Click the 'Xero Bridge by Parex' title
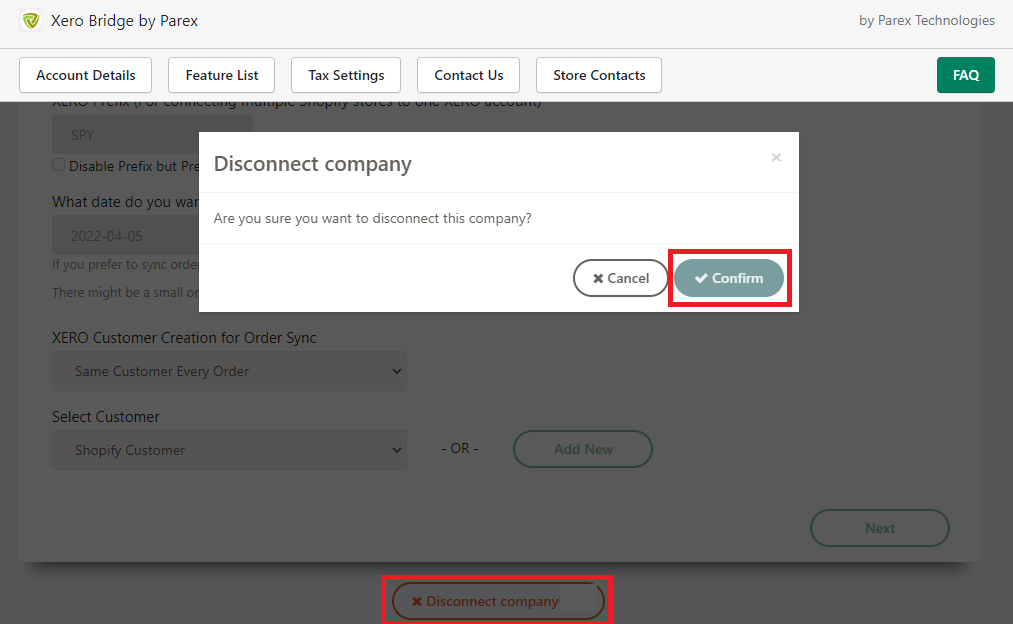The height and width of the screenshot is (624, 1013). click(125, 21)
